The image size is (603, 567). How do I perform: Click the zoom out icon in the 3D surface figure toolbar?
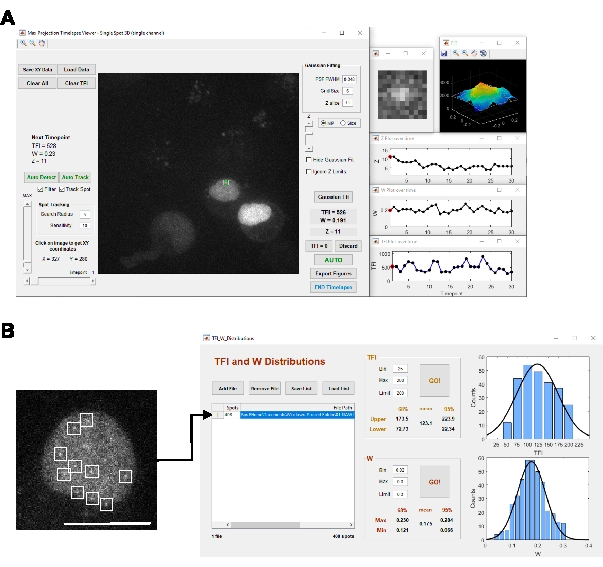pos(464,55)
